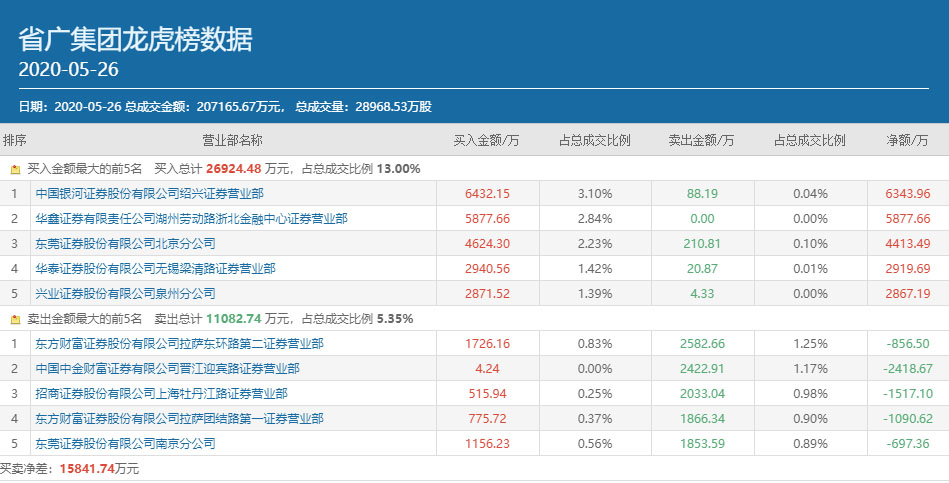Select buy amount 1156.23 cell
949x483 pixels.
(x=487, y=444)
